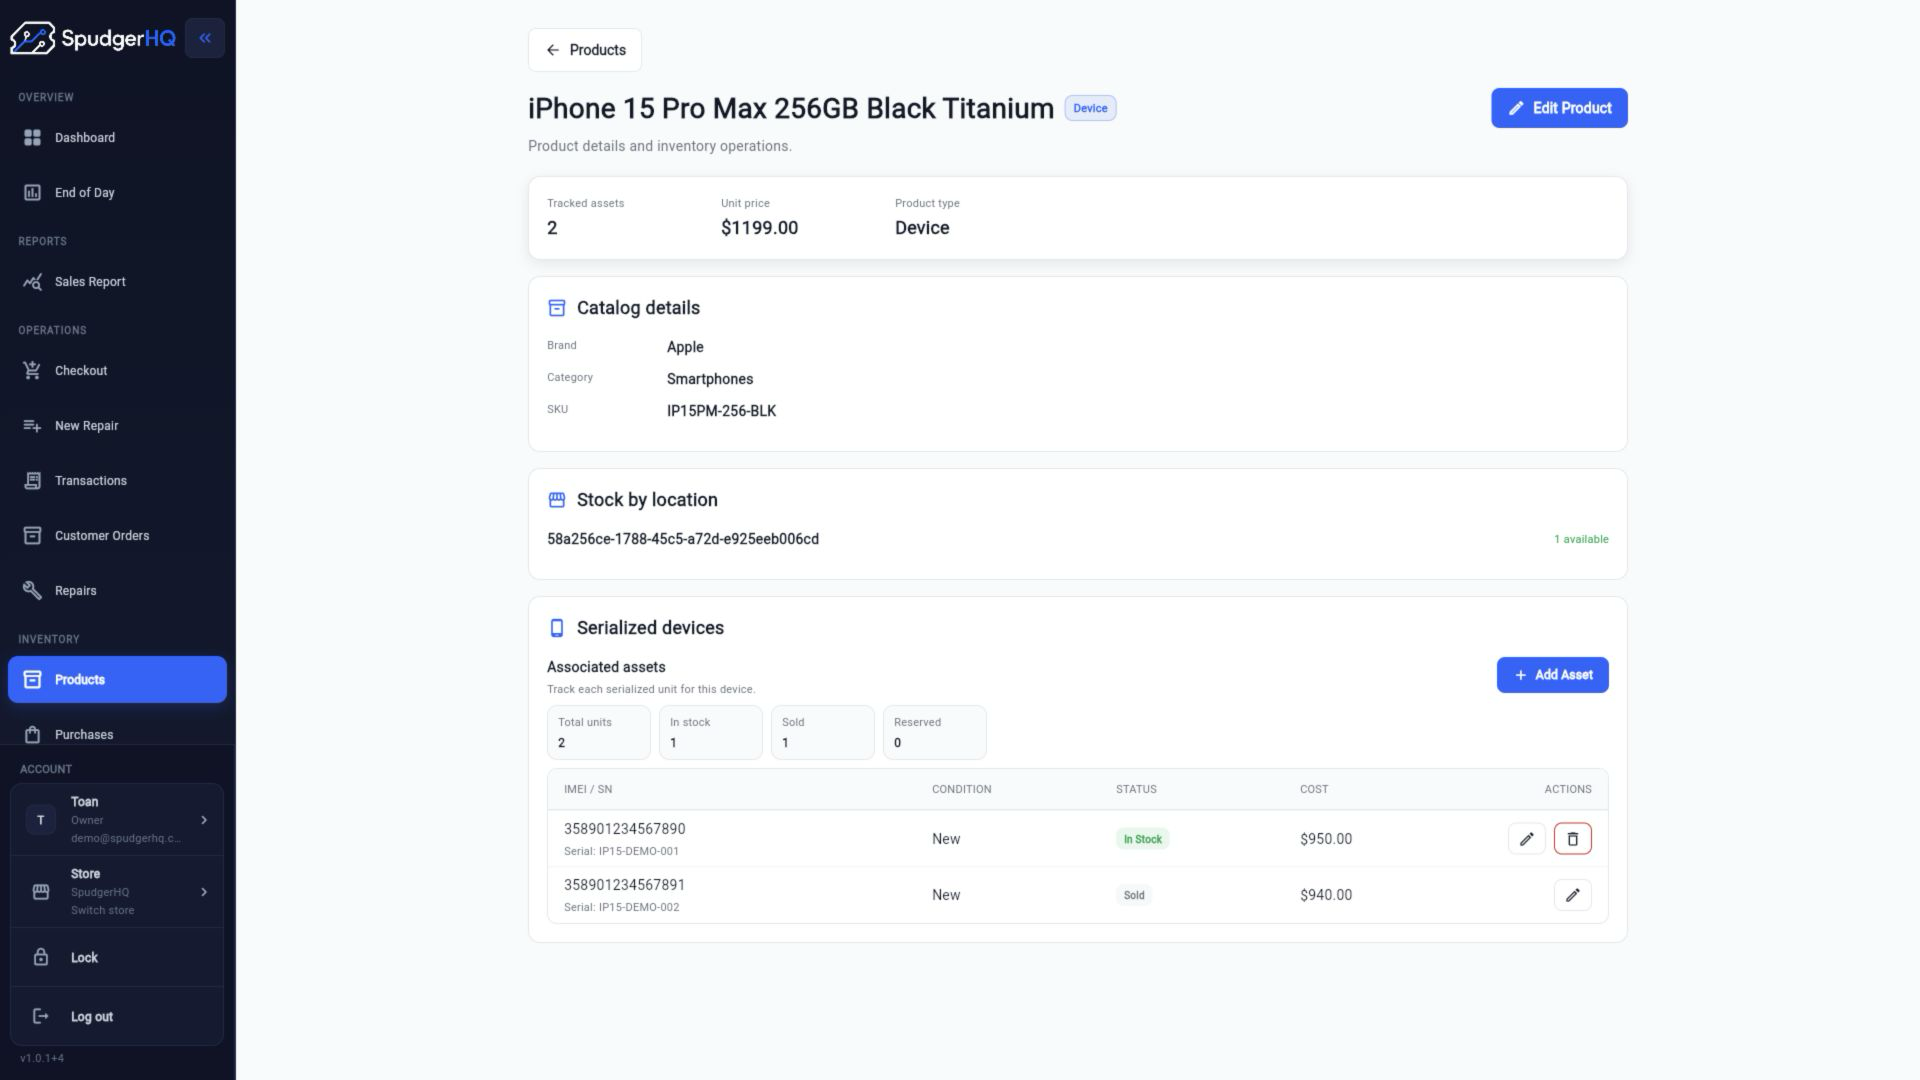The image size is (1920, 1080).
Task: Click the Sales Report trend icon
Action: coord(32,281)
